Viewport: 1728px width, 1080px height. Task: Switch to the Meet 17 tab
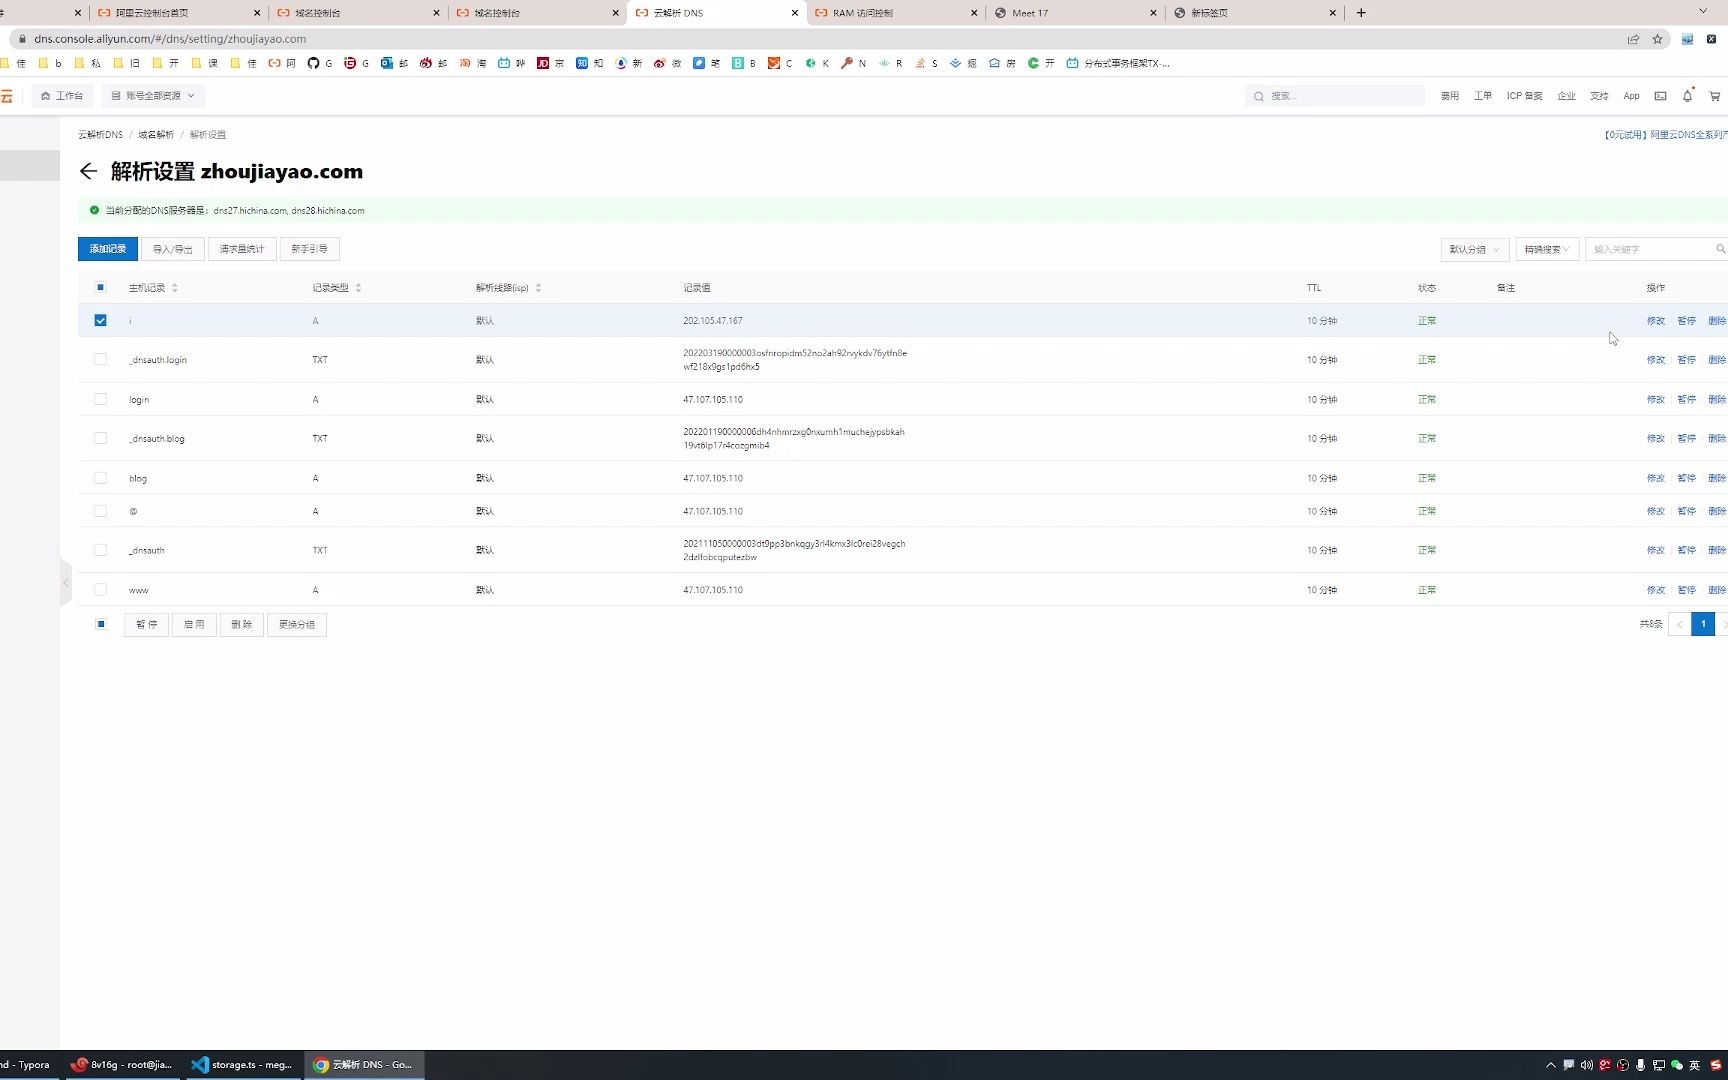[x=1075, y=13]
